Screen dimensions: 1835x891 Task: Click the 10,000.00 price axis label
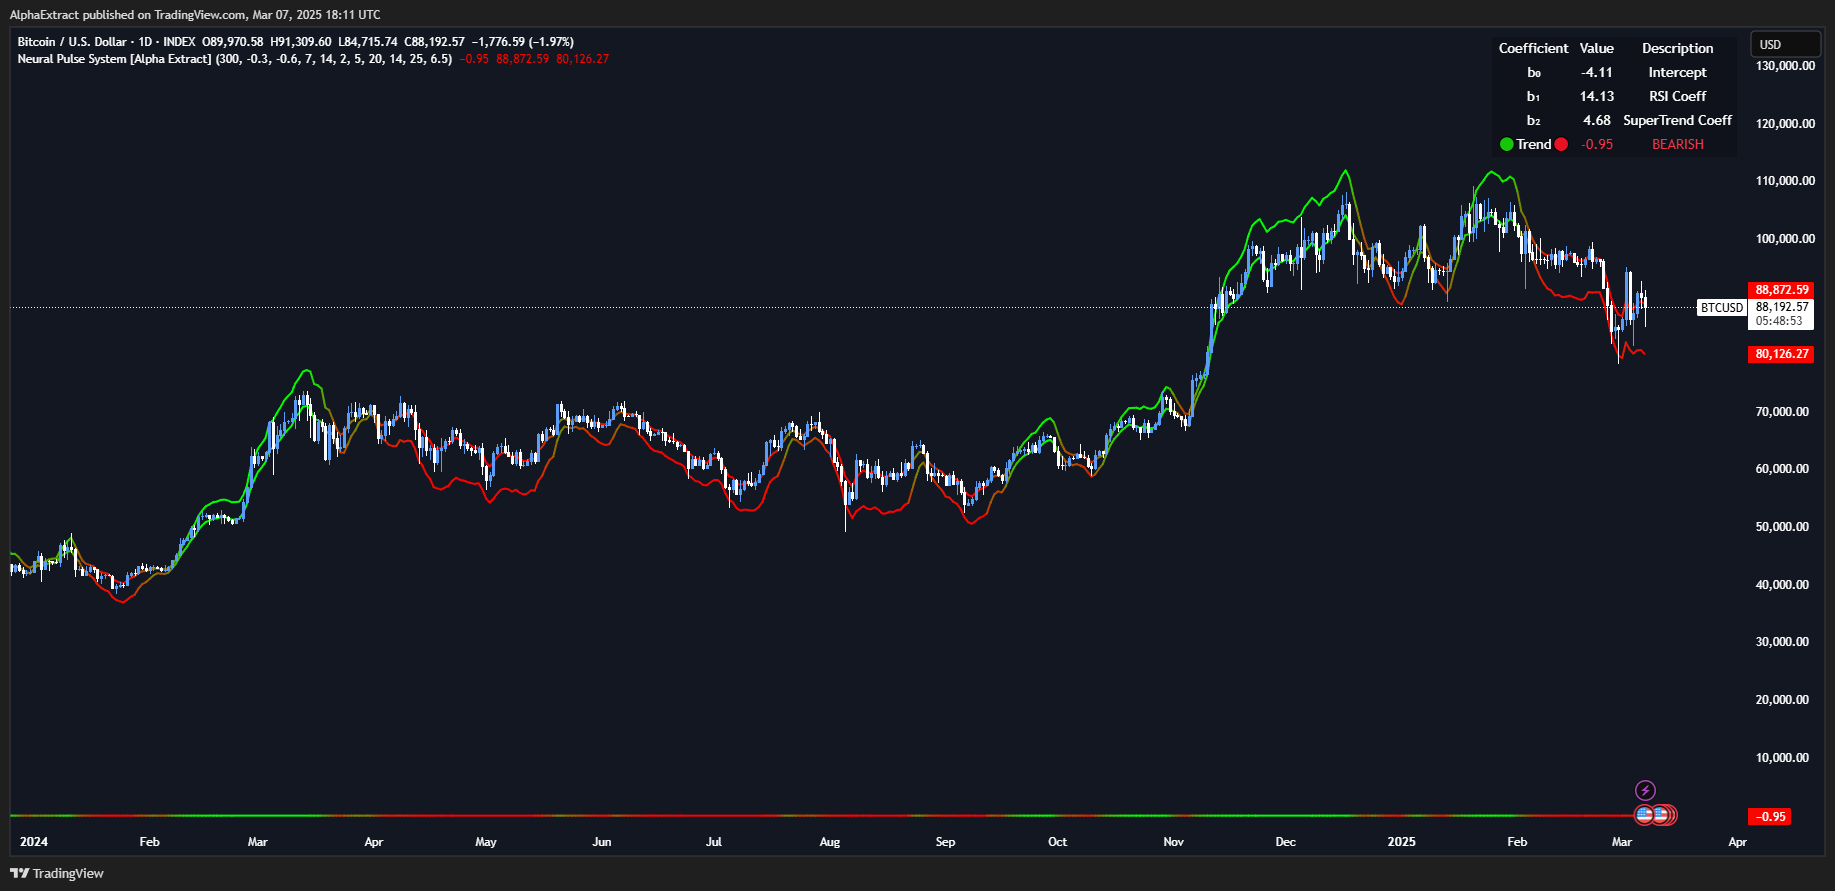click(1782, 758)
